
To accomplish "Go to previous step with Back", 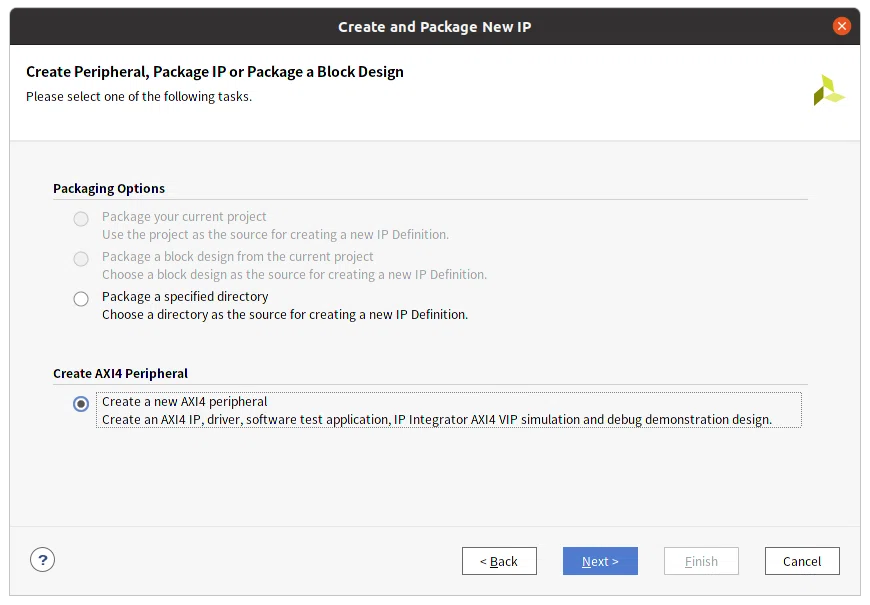I will [x=499, y=561].
